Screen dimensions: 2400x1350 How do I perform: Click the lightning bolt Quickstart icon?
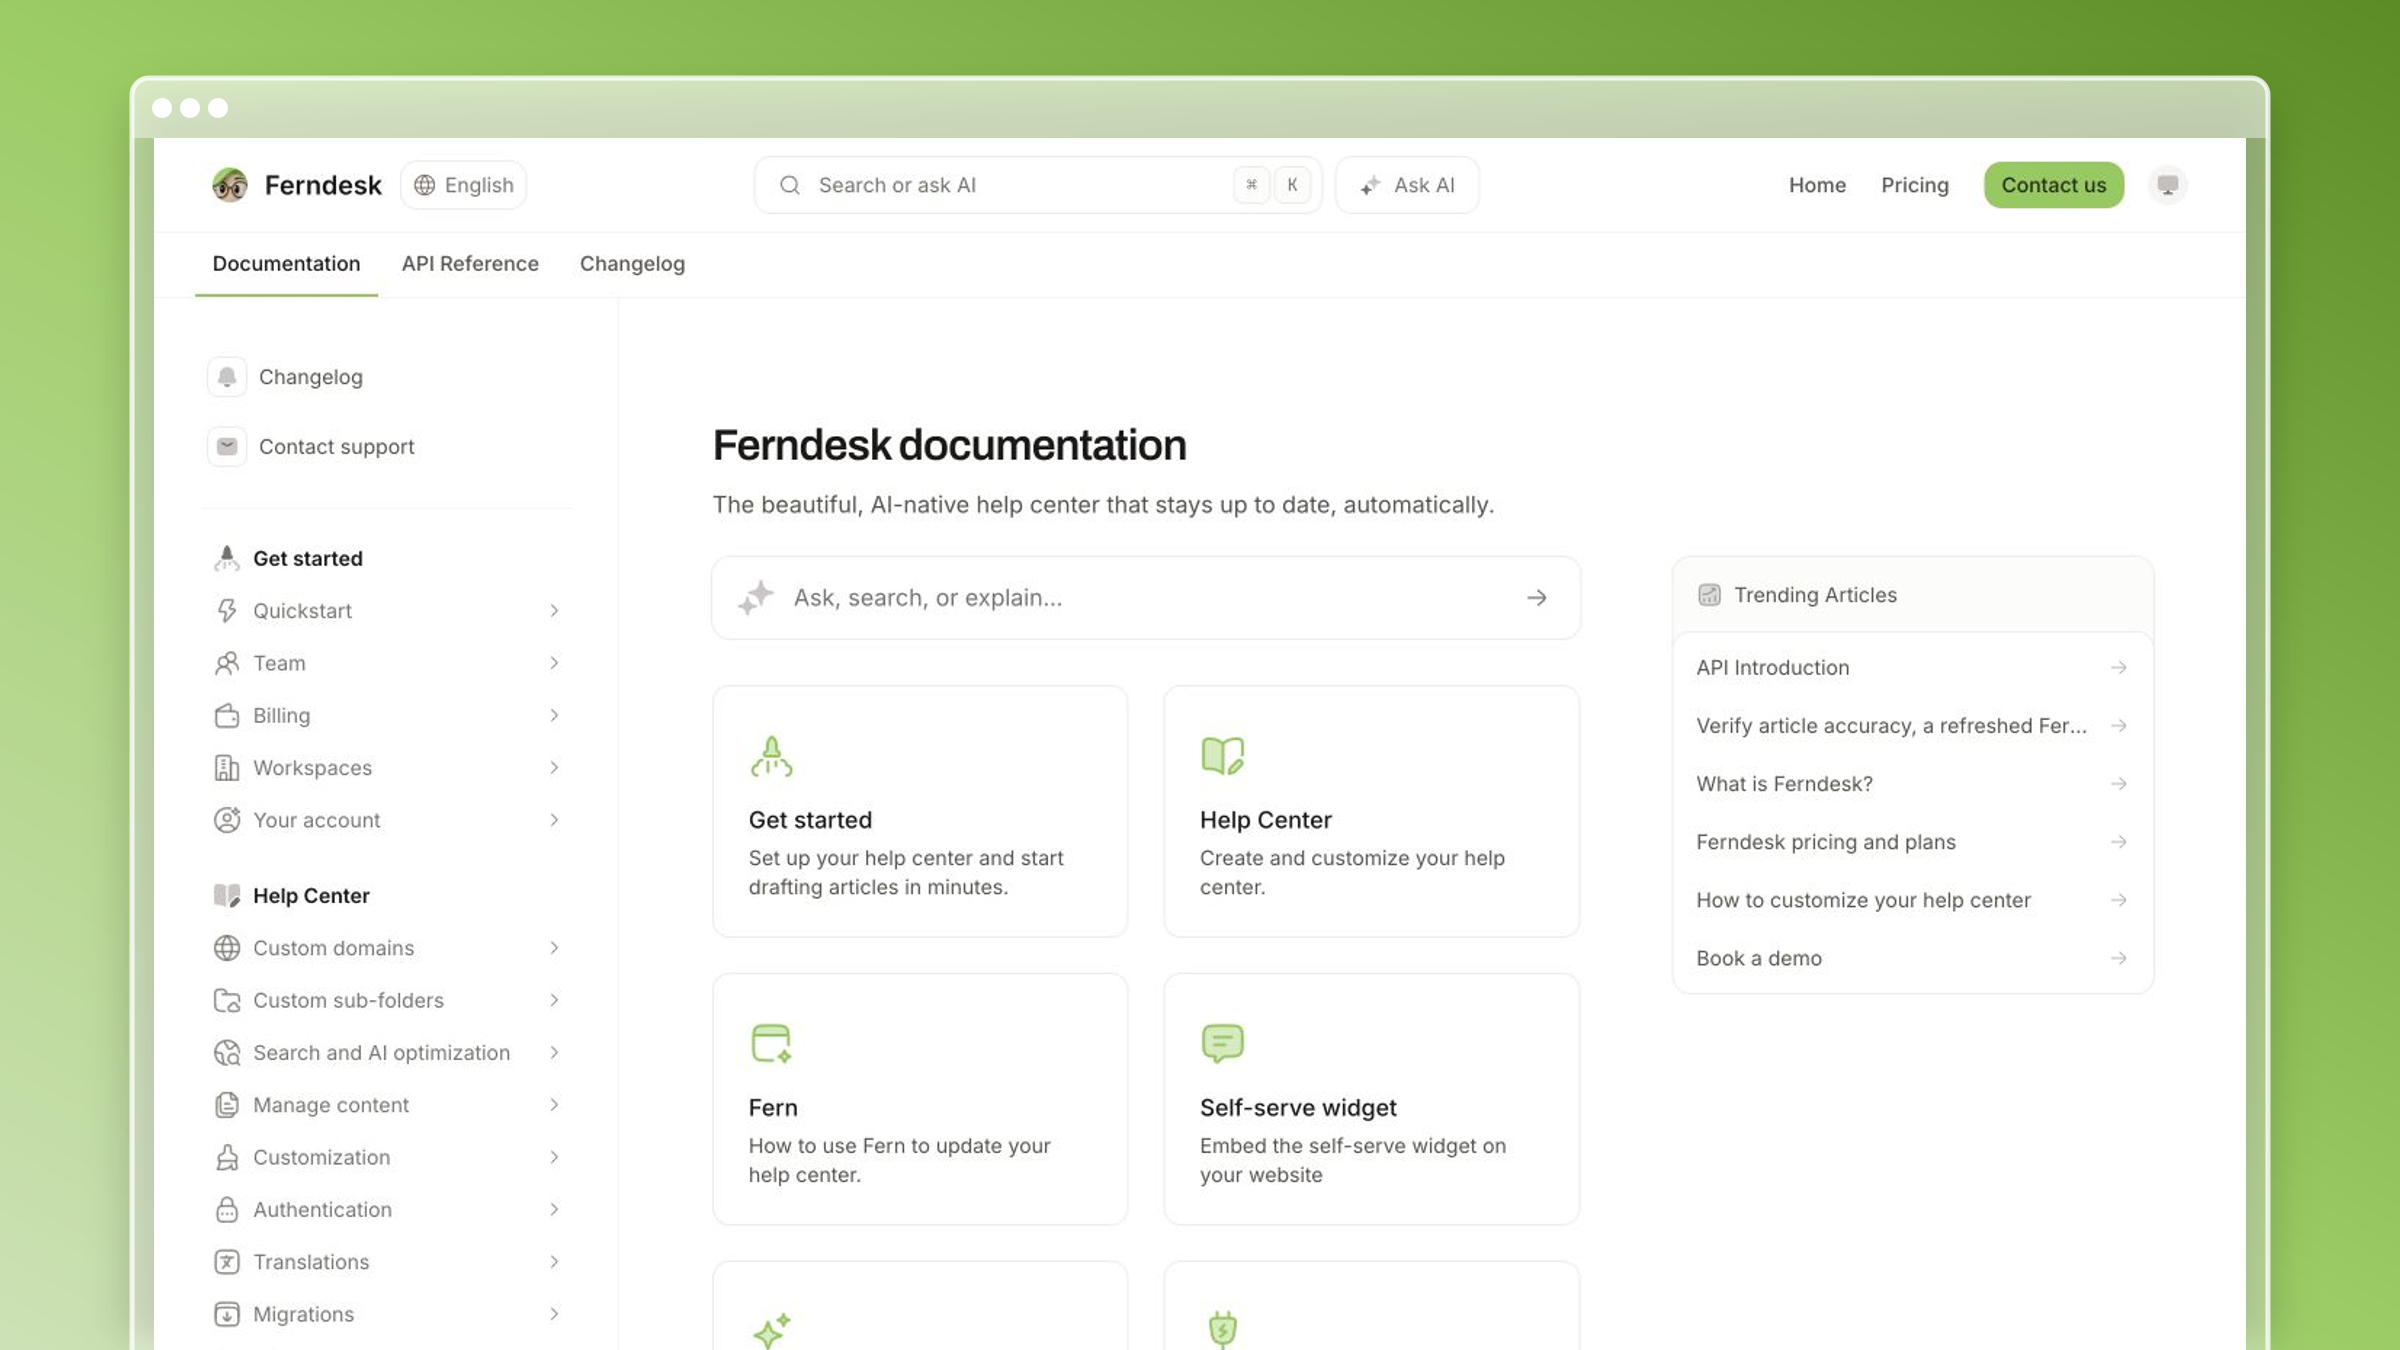[x=227, y=610]
